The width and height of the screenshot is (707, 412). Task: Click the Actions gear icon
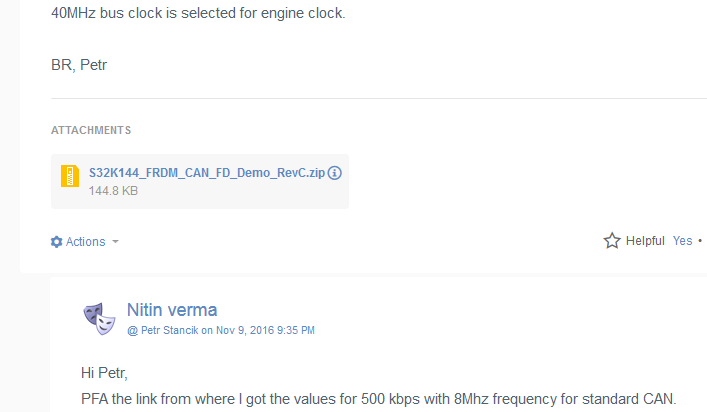[x=57, y=242]
